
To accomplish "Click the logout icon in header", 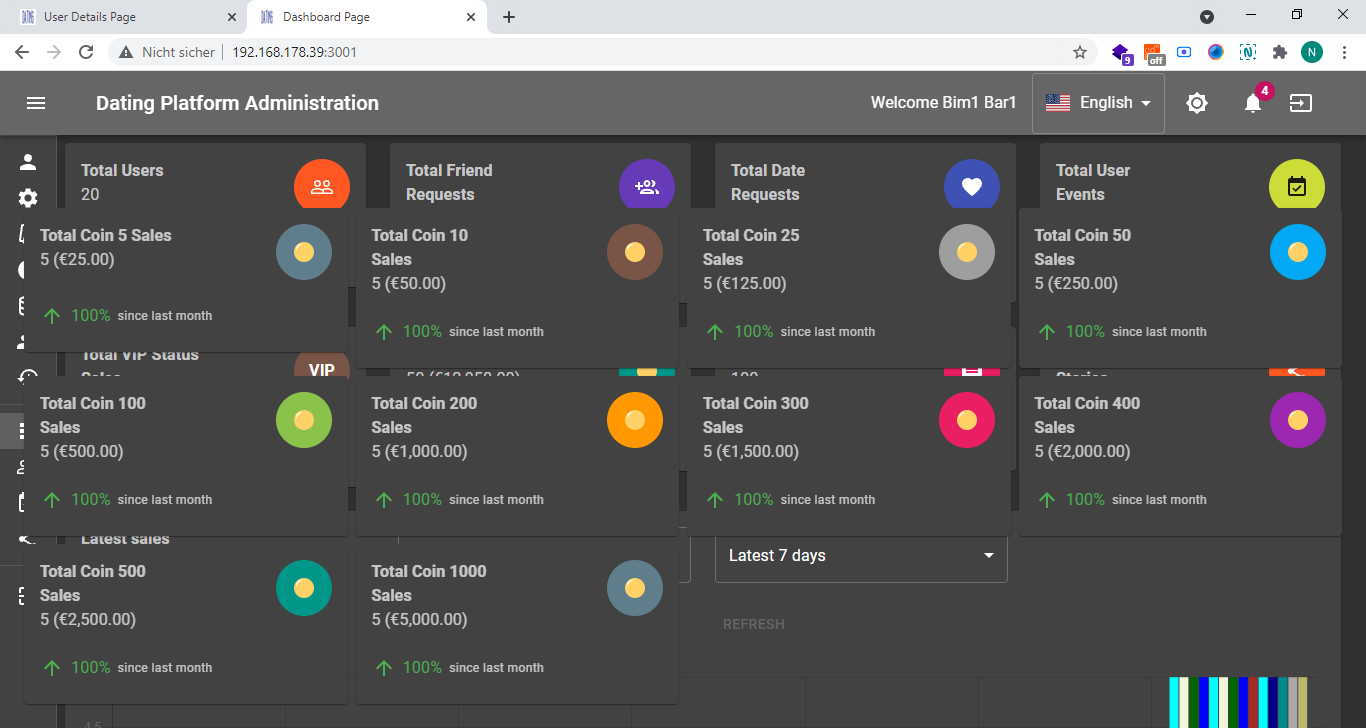I will click(1300, 103).
